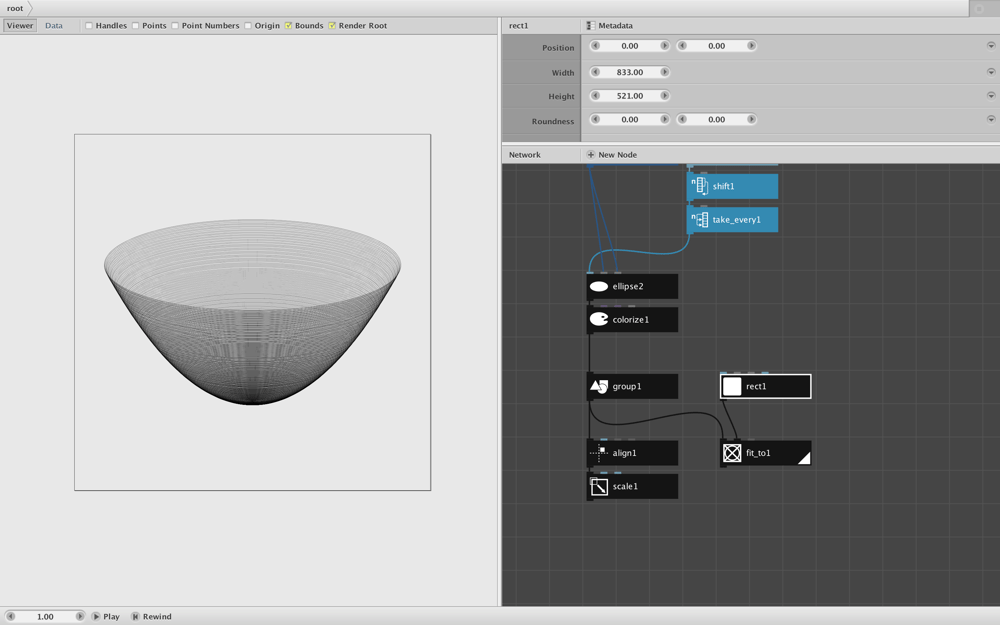Click the shift1 node icon
1000x625 pixels.
700,186
